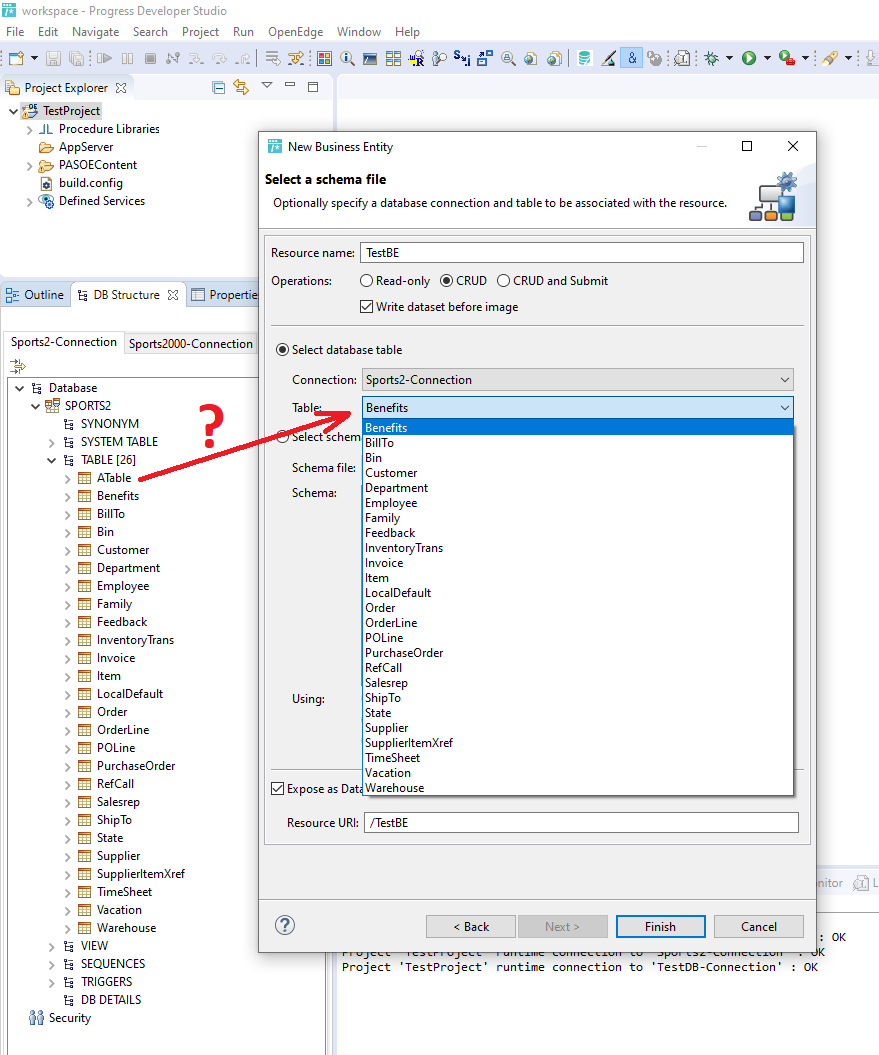The width and height of the screenshot is (879, 1055).
Task: Close the Table combo box dropdown arrow
Action: pyautogui.click(x=784, y=408)
